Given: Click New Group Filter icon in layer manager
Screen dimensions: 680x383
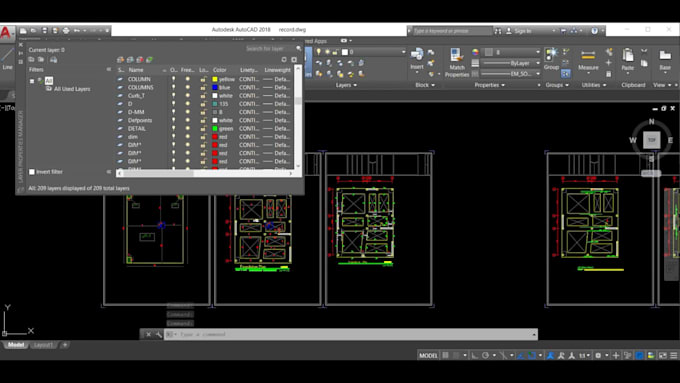Looking at the screenshot, I should click(x=41, y=59).
